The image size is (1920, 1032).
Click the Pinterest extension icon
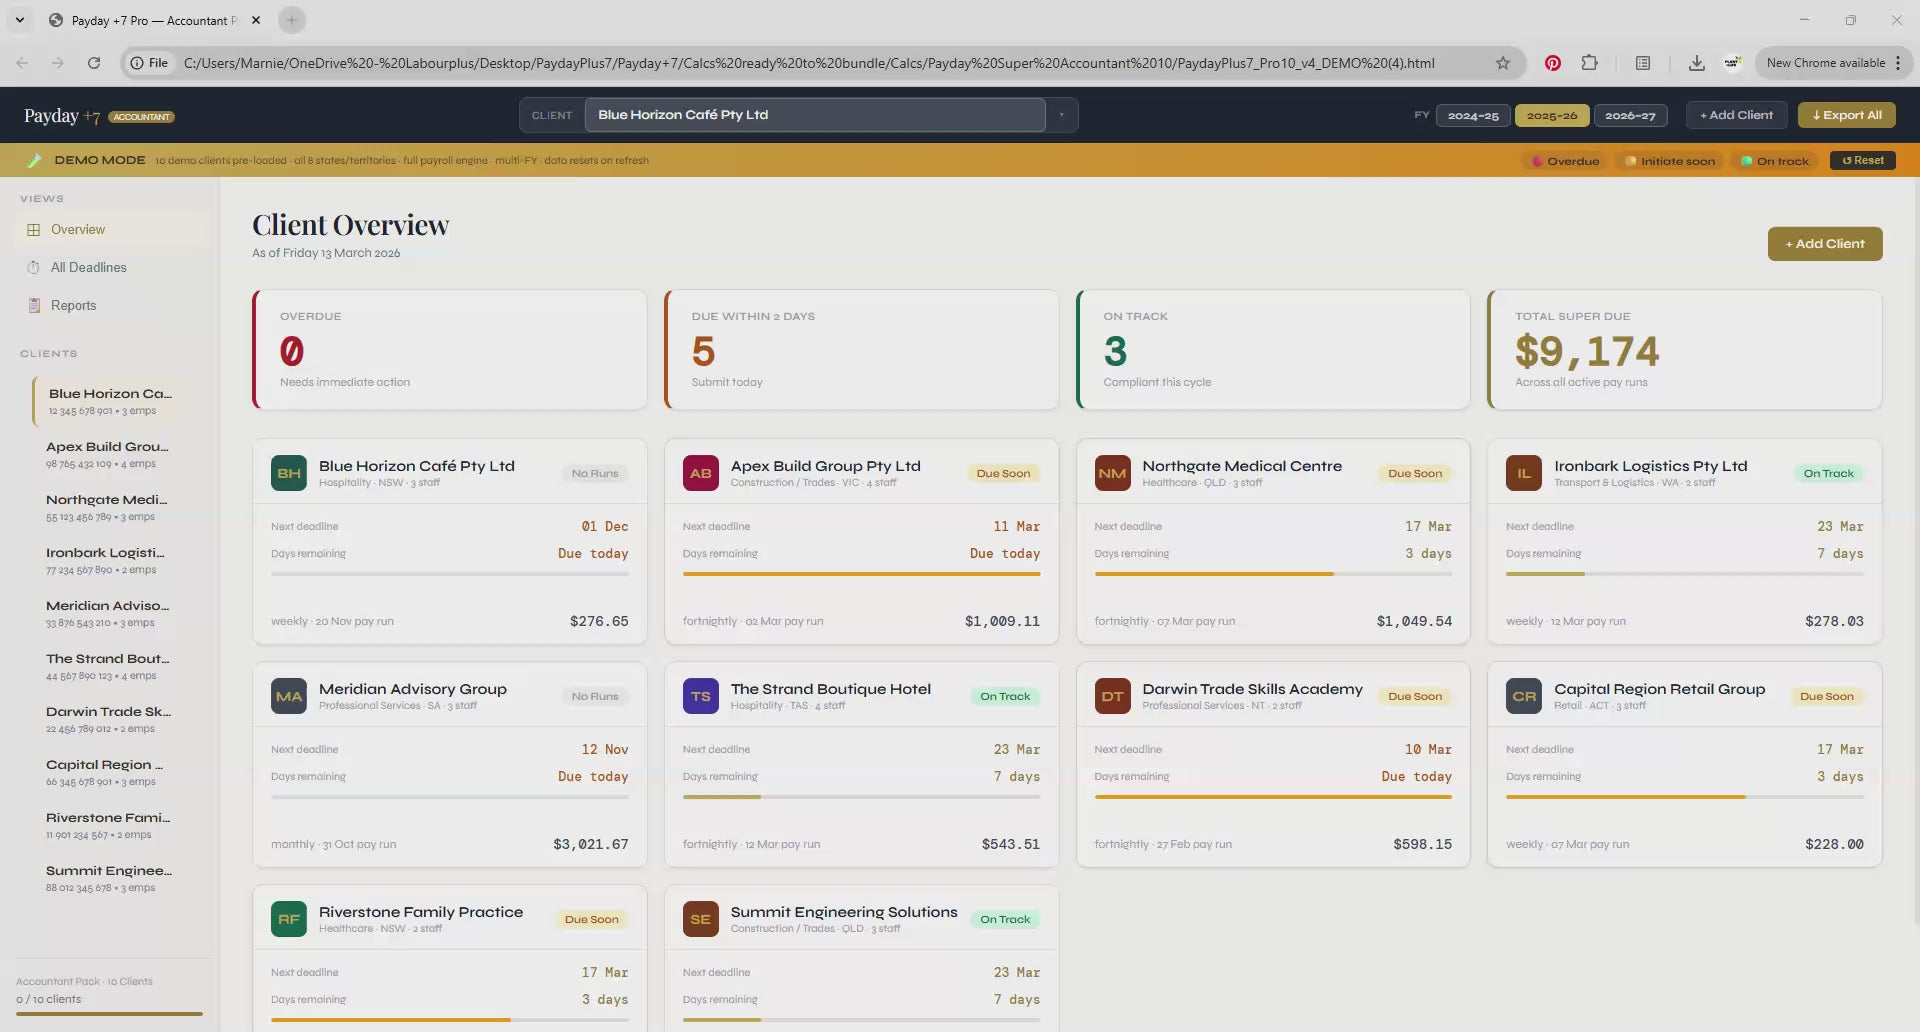[x=1552, y=63]
